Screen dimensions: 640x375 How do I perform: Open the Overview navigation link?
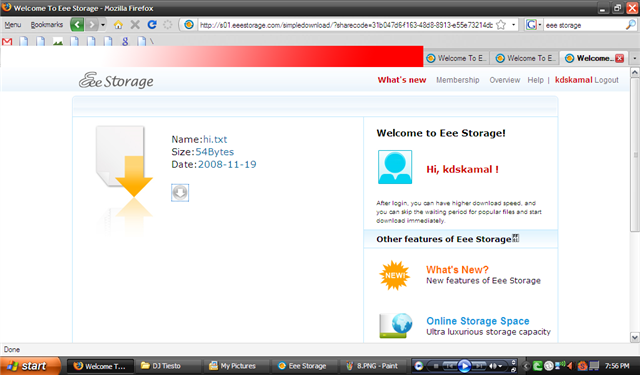pyautogui.click(x=504, y=80)
